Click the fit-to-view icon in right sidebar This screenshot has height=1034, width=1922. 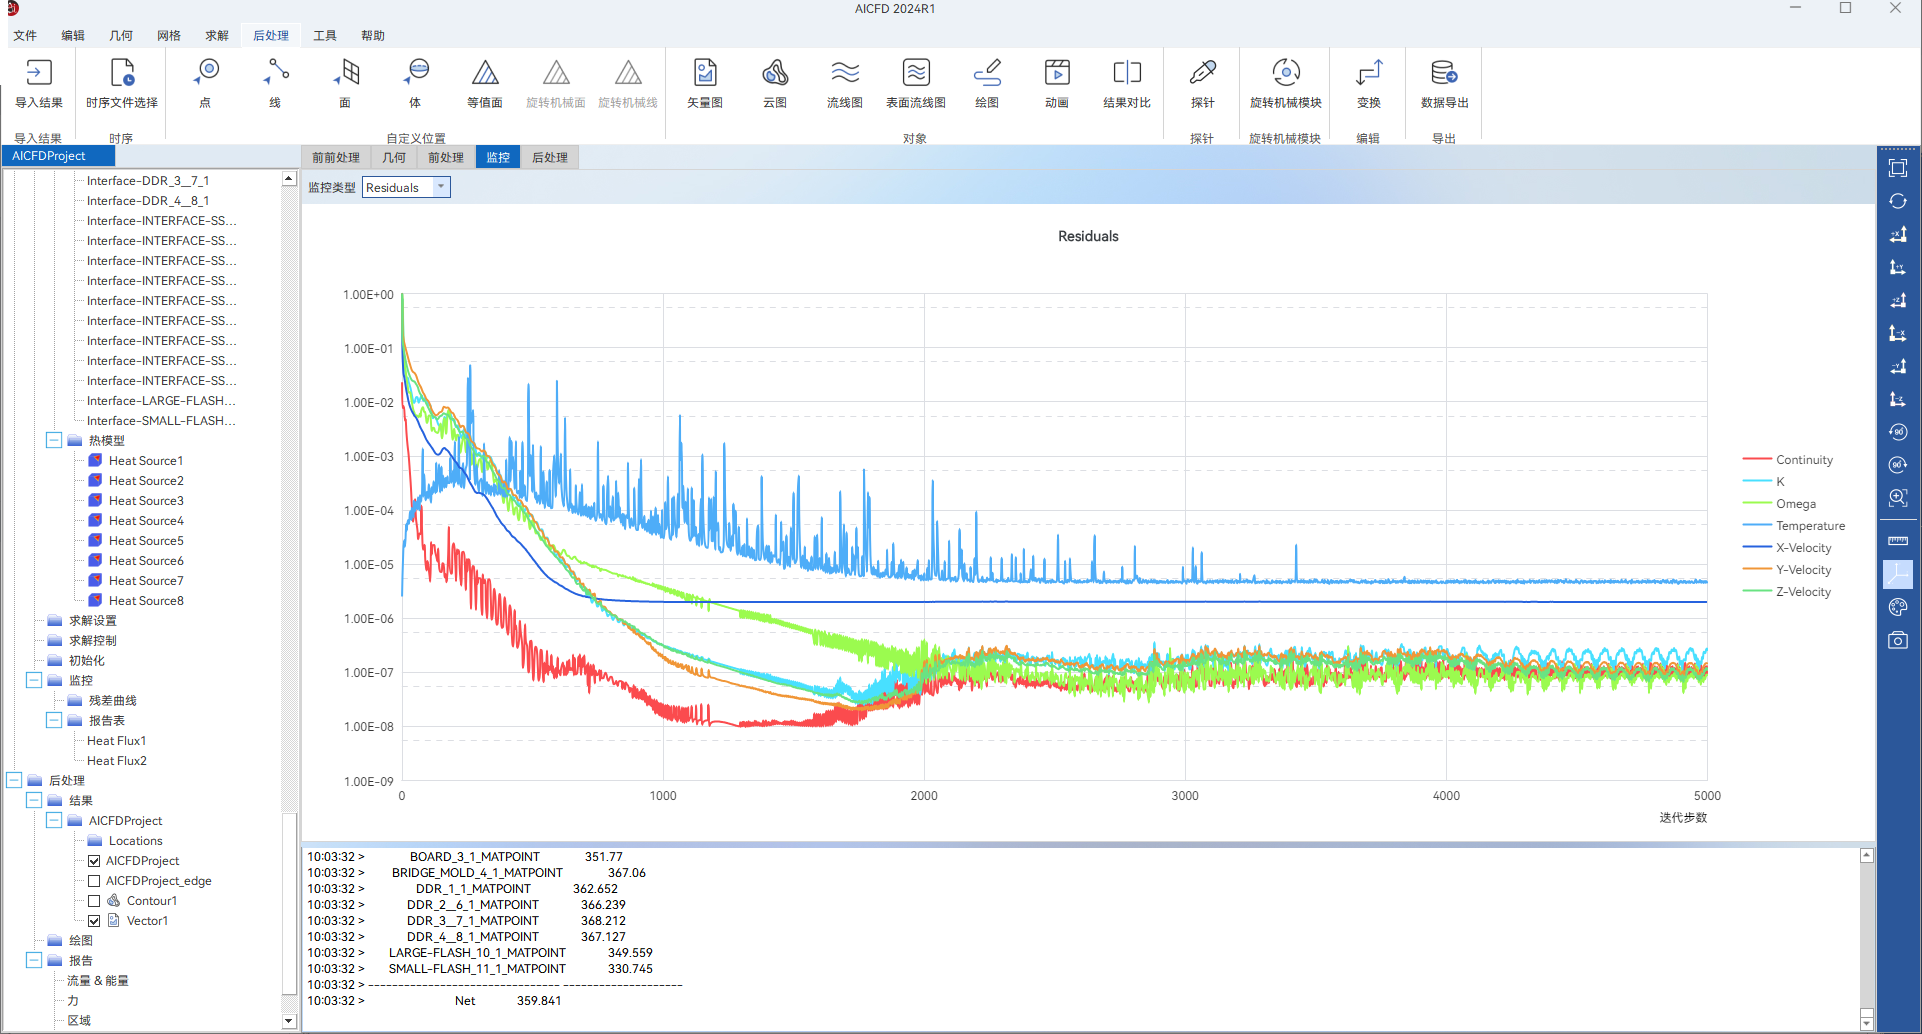1898,168
